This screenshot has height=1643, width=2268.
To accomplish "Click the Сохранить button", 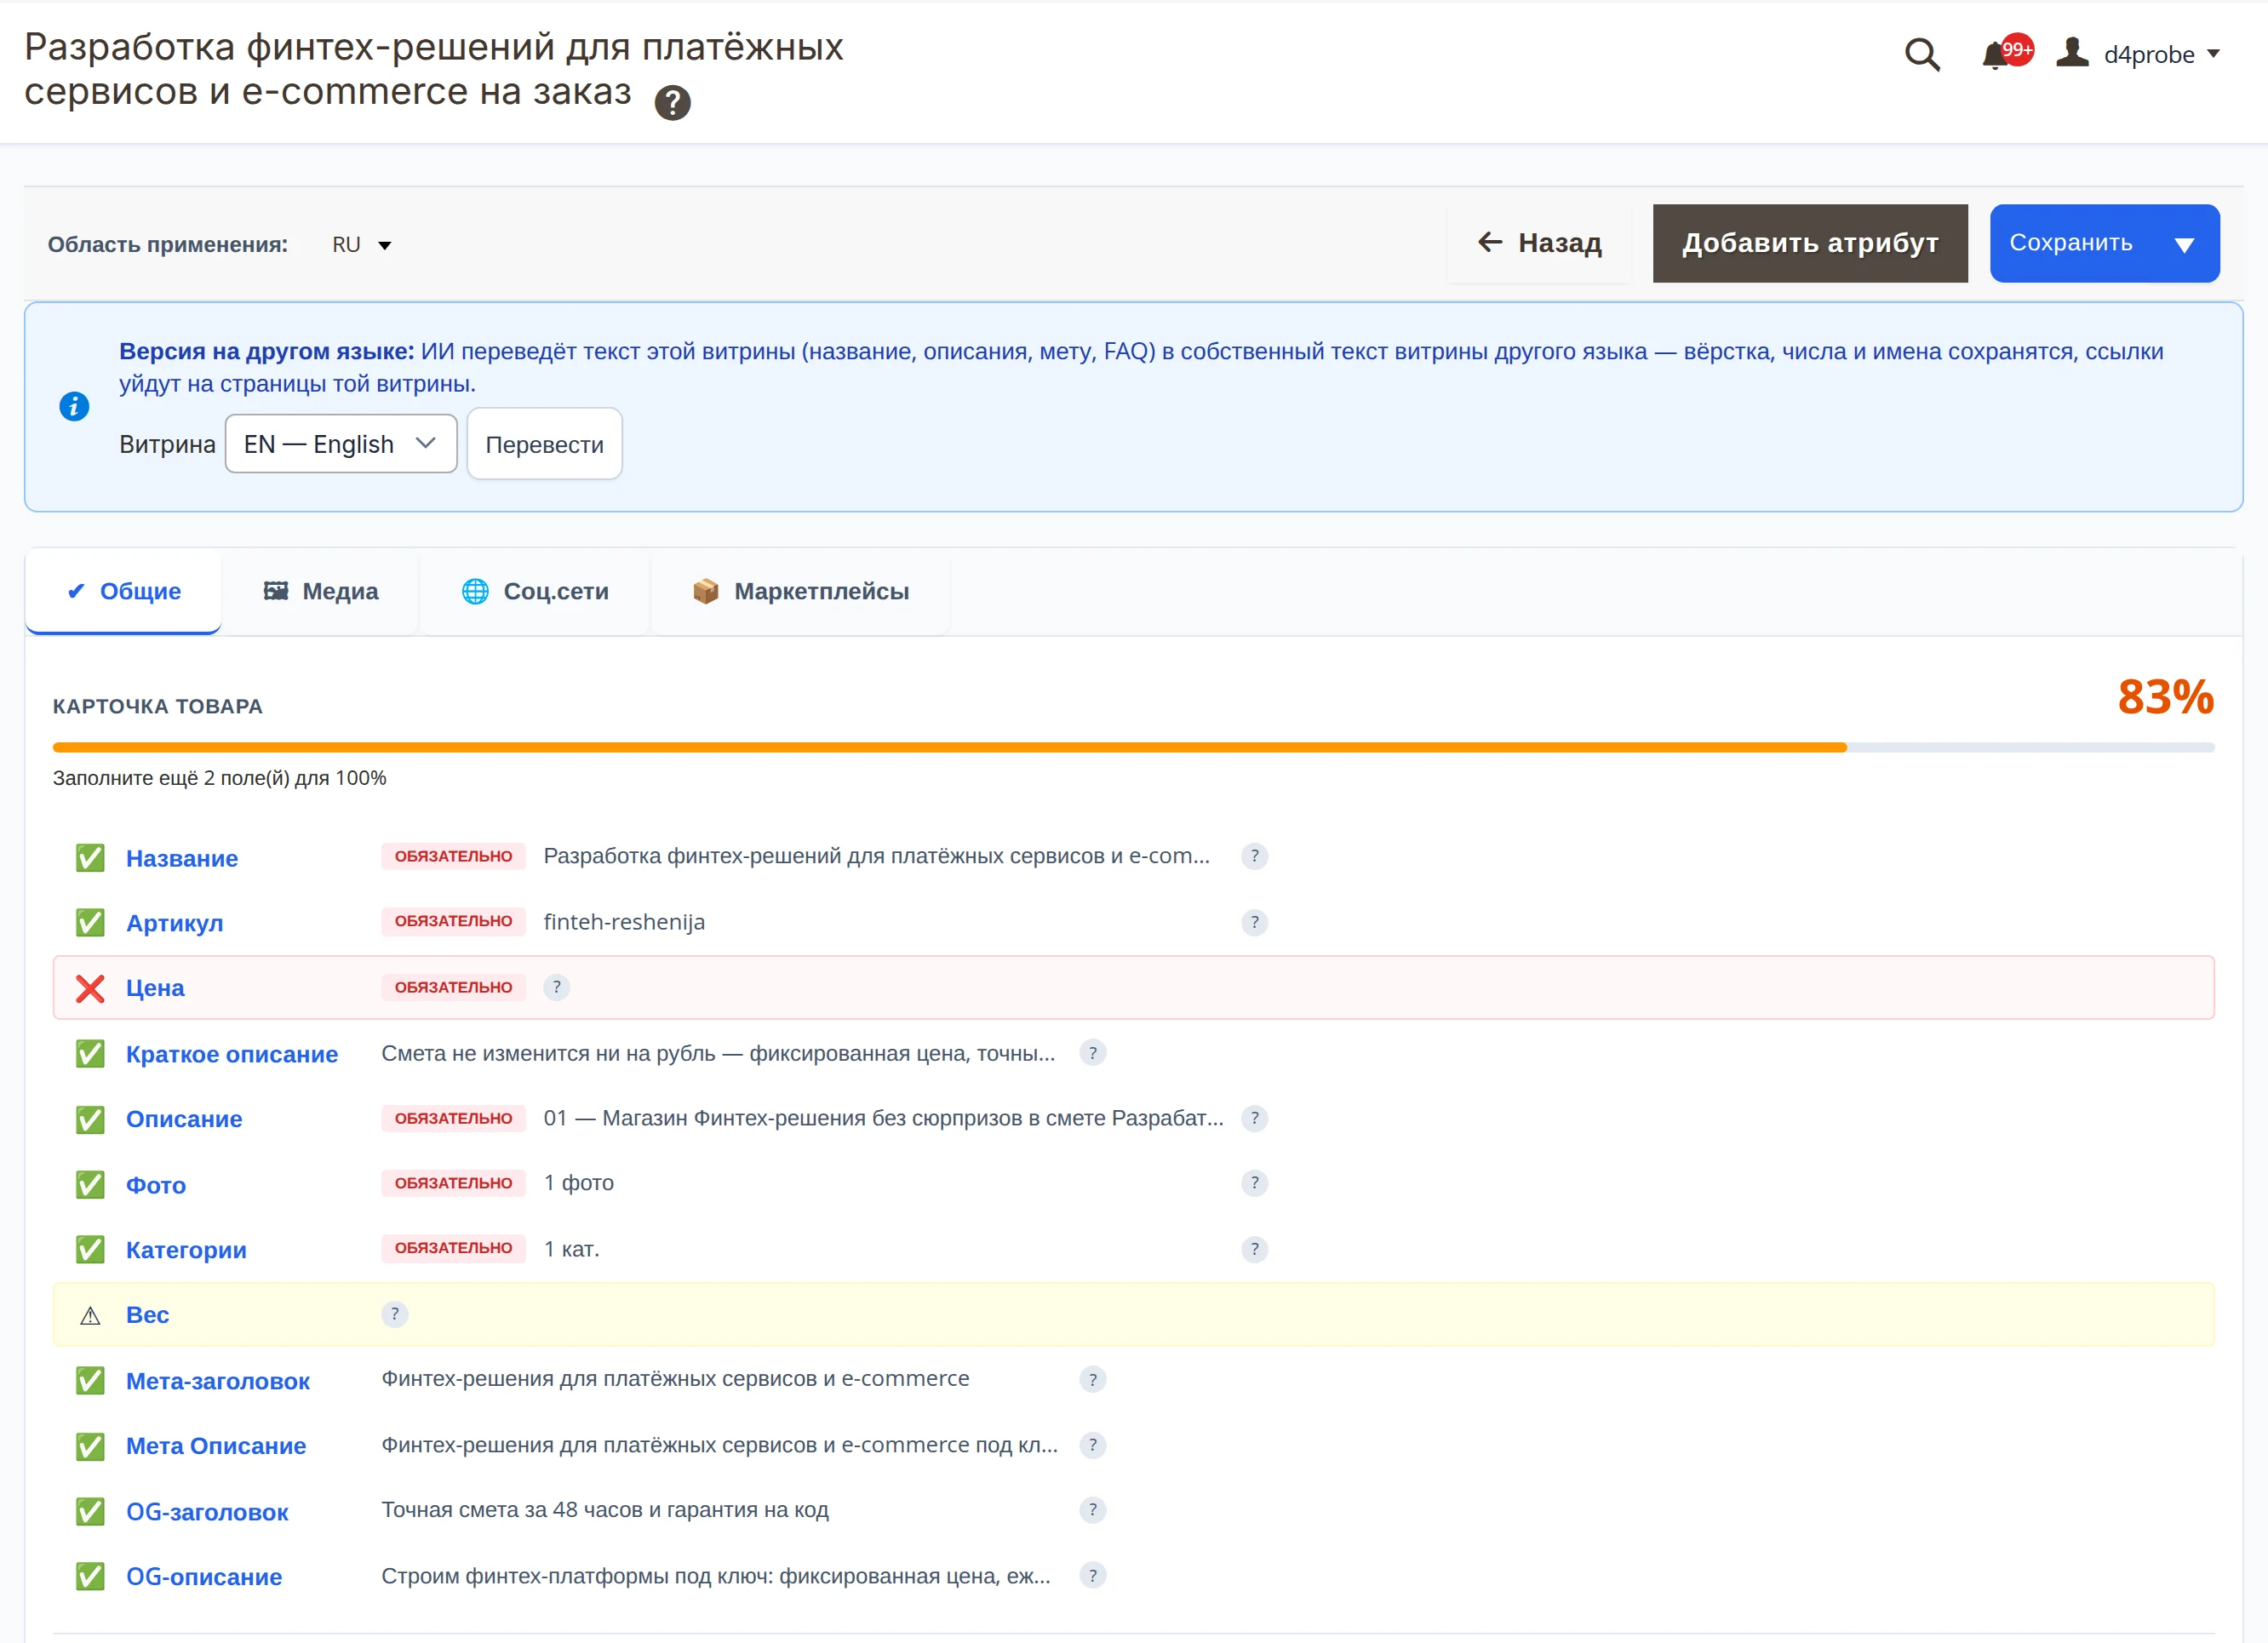I will pyautogui.click(x=2071, y=243).
